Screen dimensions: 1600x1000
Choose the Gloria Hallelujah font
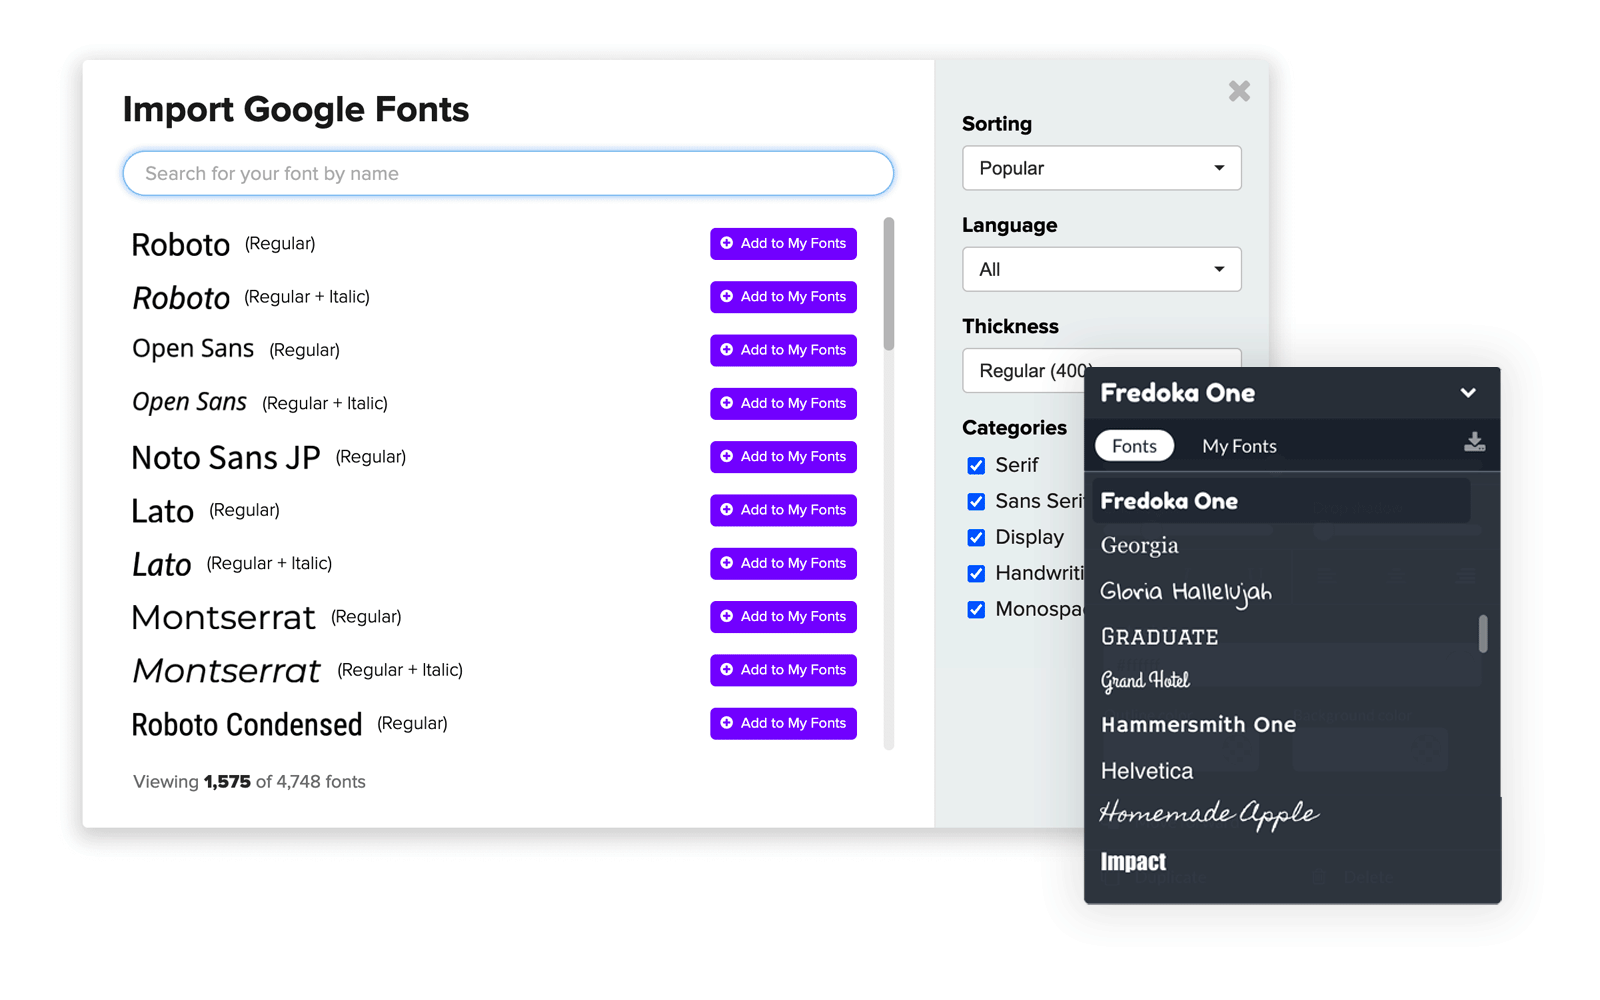point(1185,591)
